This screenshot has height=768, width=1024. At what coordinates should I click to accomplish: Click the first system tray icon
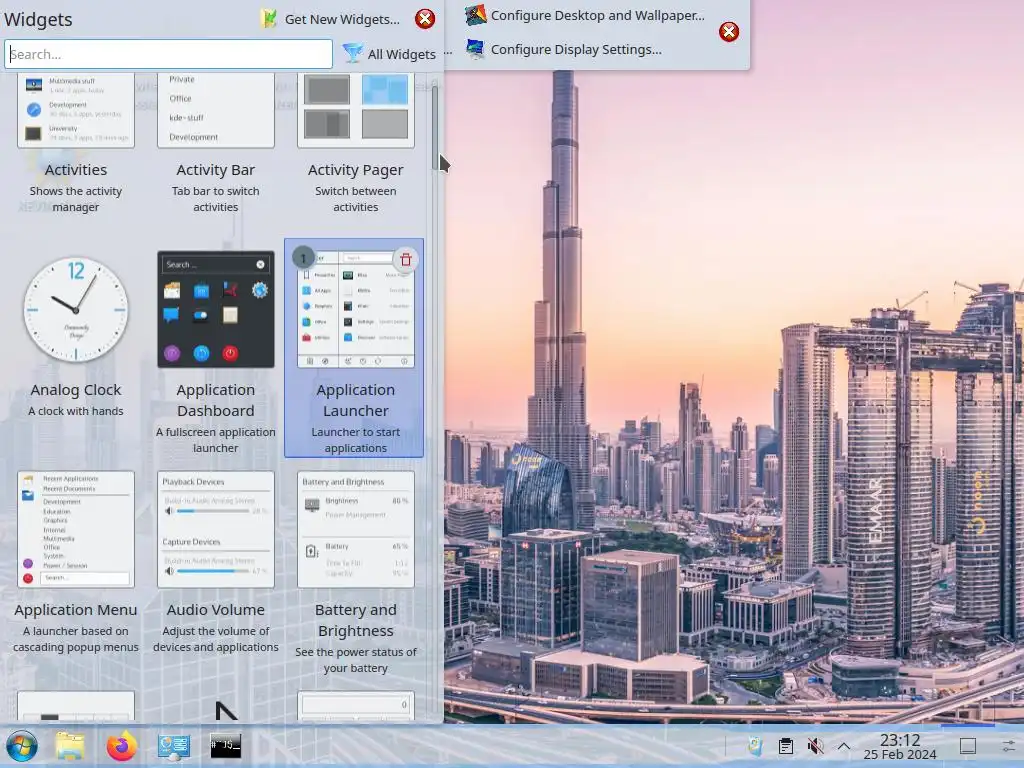[x=756, y=746]
